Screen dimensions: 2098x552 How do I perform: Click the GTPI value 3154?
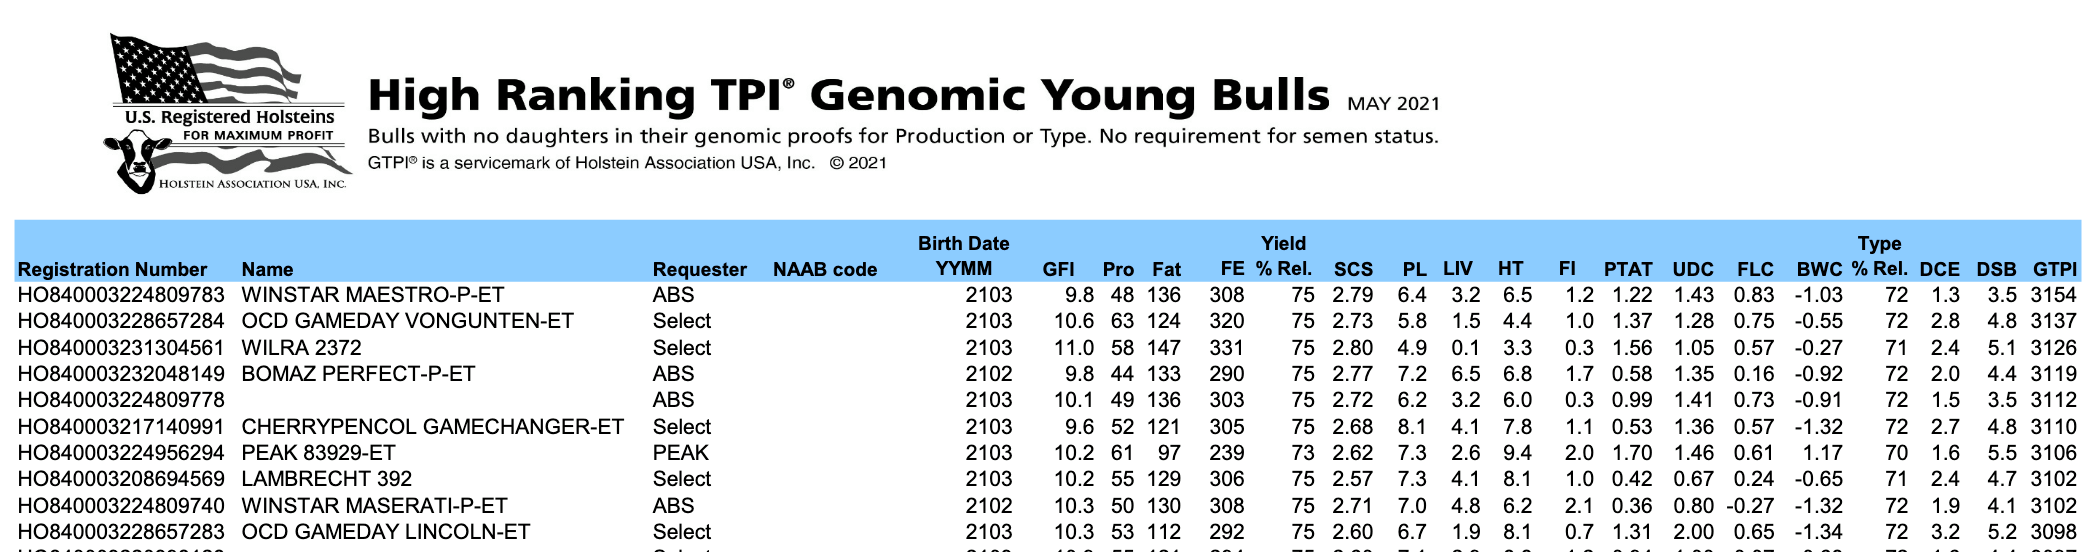2054,295
